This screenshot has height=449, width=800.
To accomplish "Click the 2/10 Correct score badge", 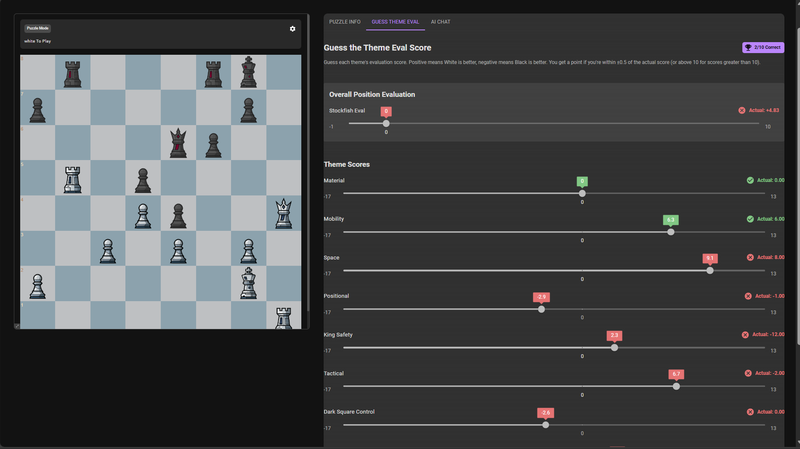I will tap(763, 47).
